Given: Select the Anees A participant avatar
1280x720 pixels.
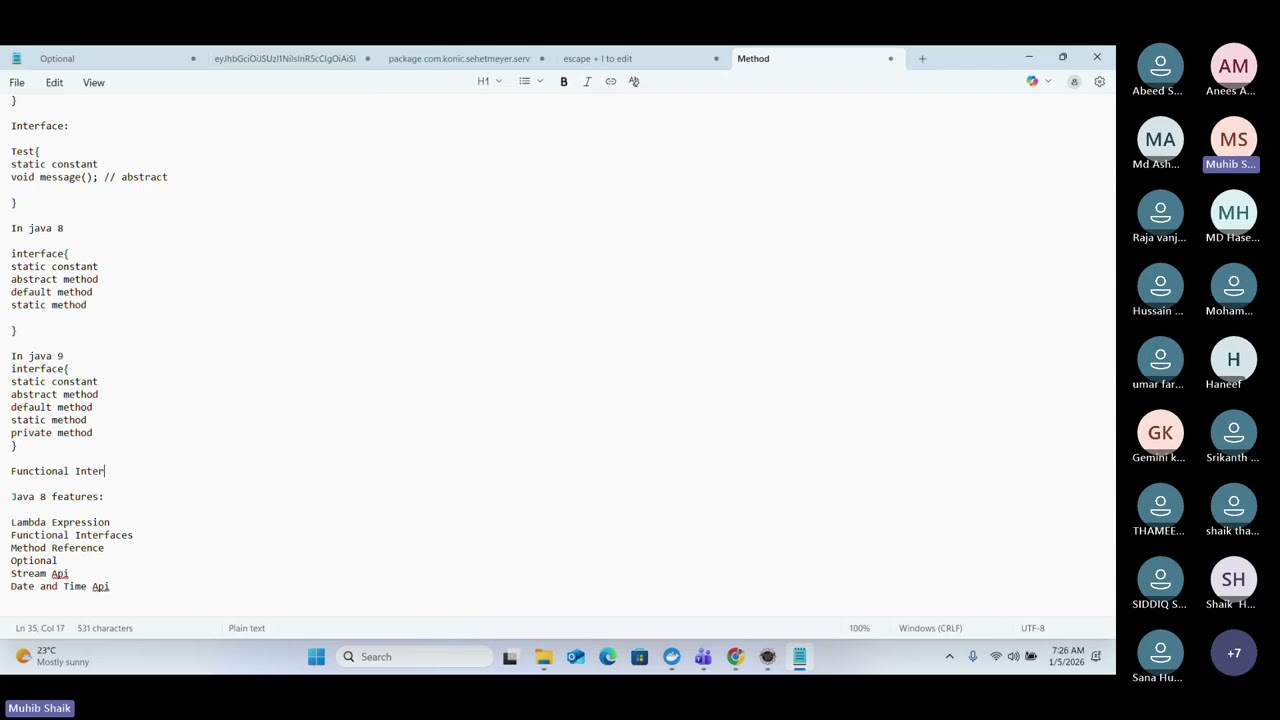Looking at the screenshot, I should coord(1233,66).
